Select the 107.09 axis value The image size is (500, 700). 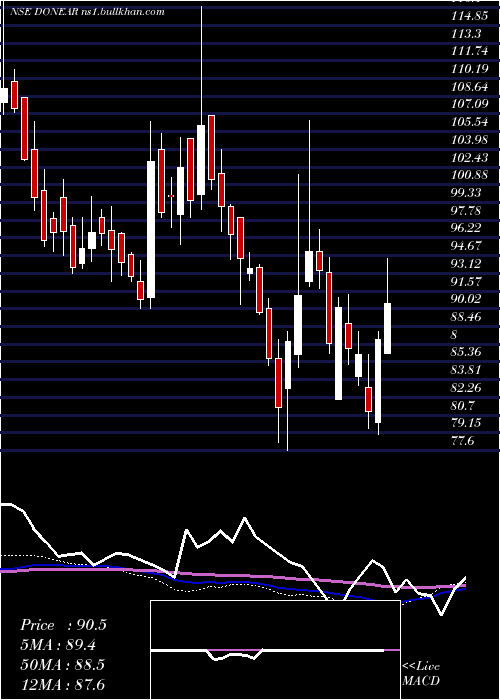(x=469, y=104)
